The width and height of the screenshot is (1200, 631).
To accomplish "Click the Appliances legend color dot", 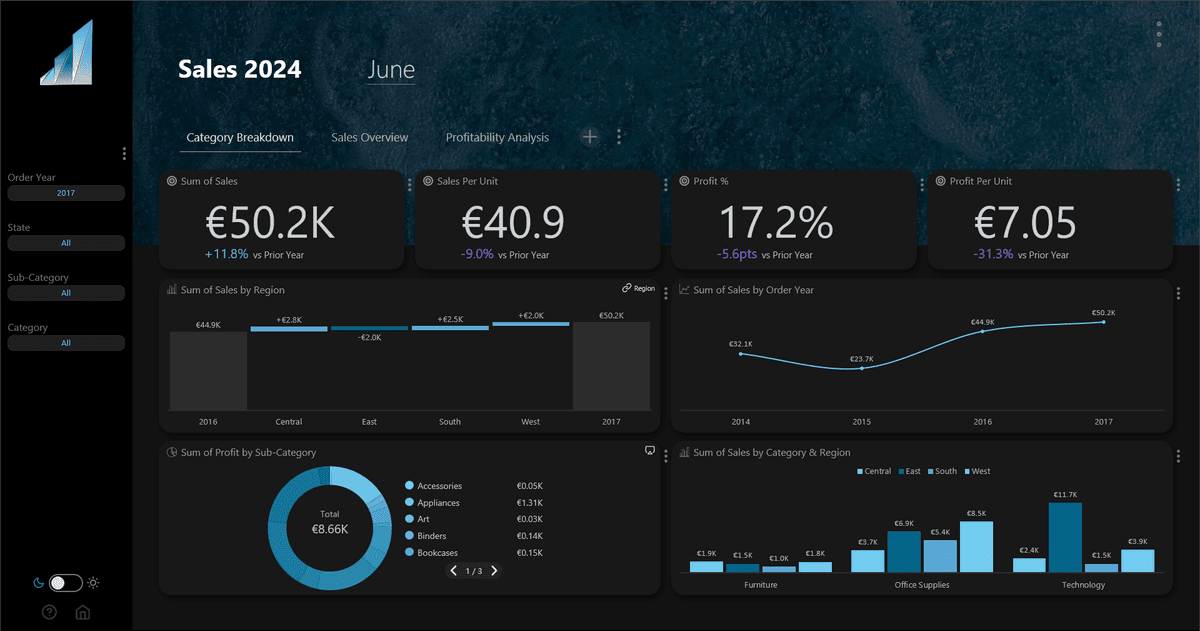I will (x=410, y=503).
